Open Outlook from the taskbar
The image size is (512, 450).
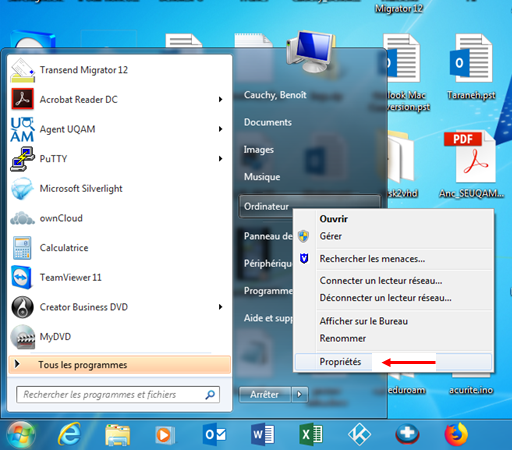(x=214, y=435)
